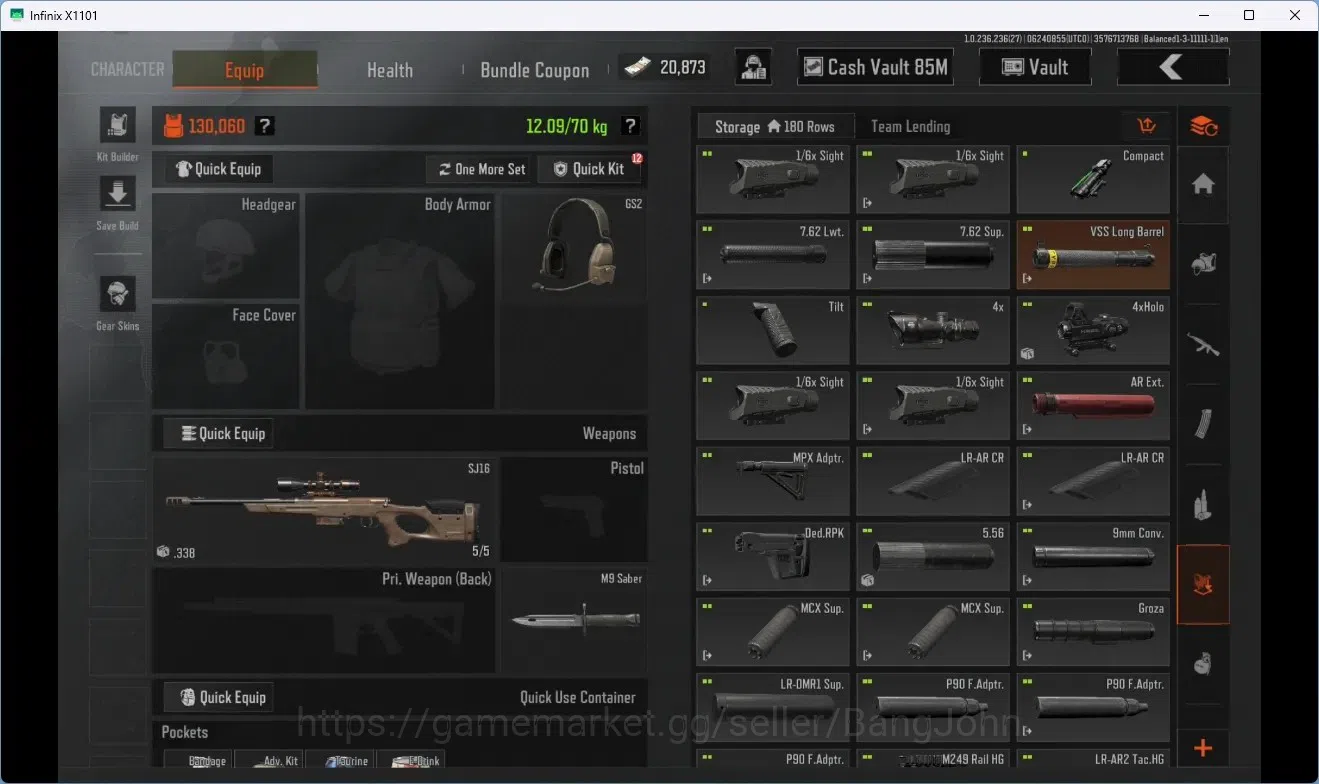Open Cash Vault 85M
Viewport: 1319px width, 784px height.
875,67
